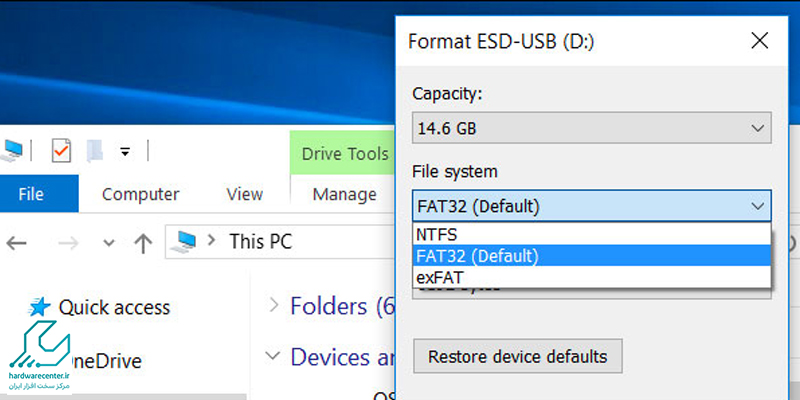Open the Customize Quick Access Toolbar dropdown

(x=125, y=152)
